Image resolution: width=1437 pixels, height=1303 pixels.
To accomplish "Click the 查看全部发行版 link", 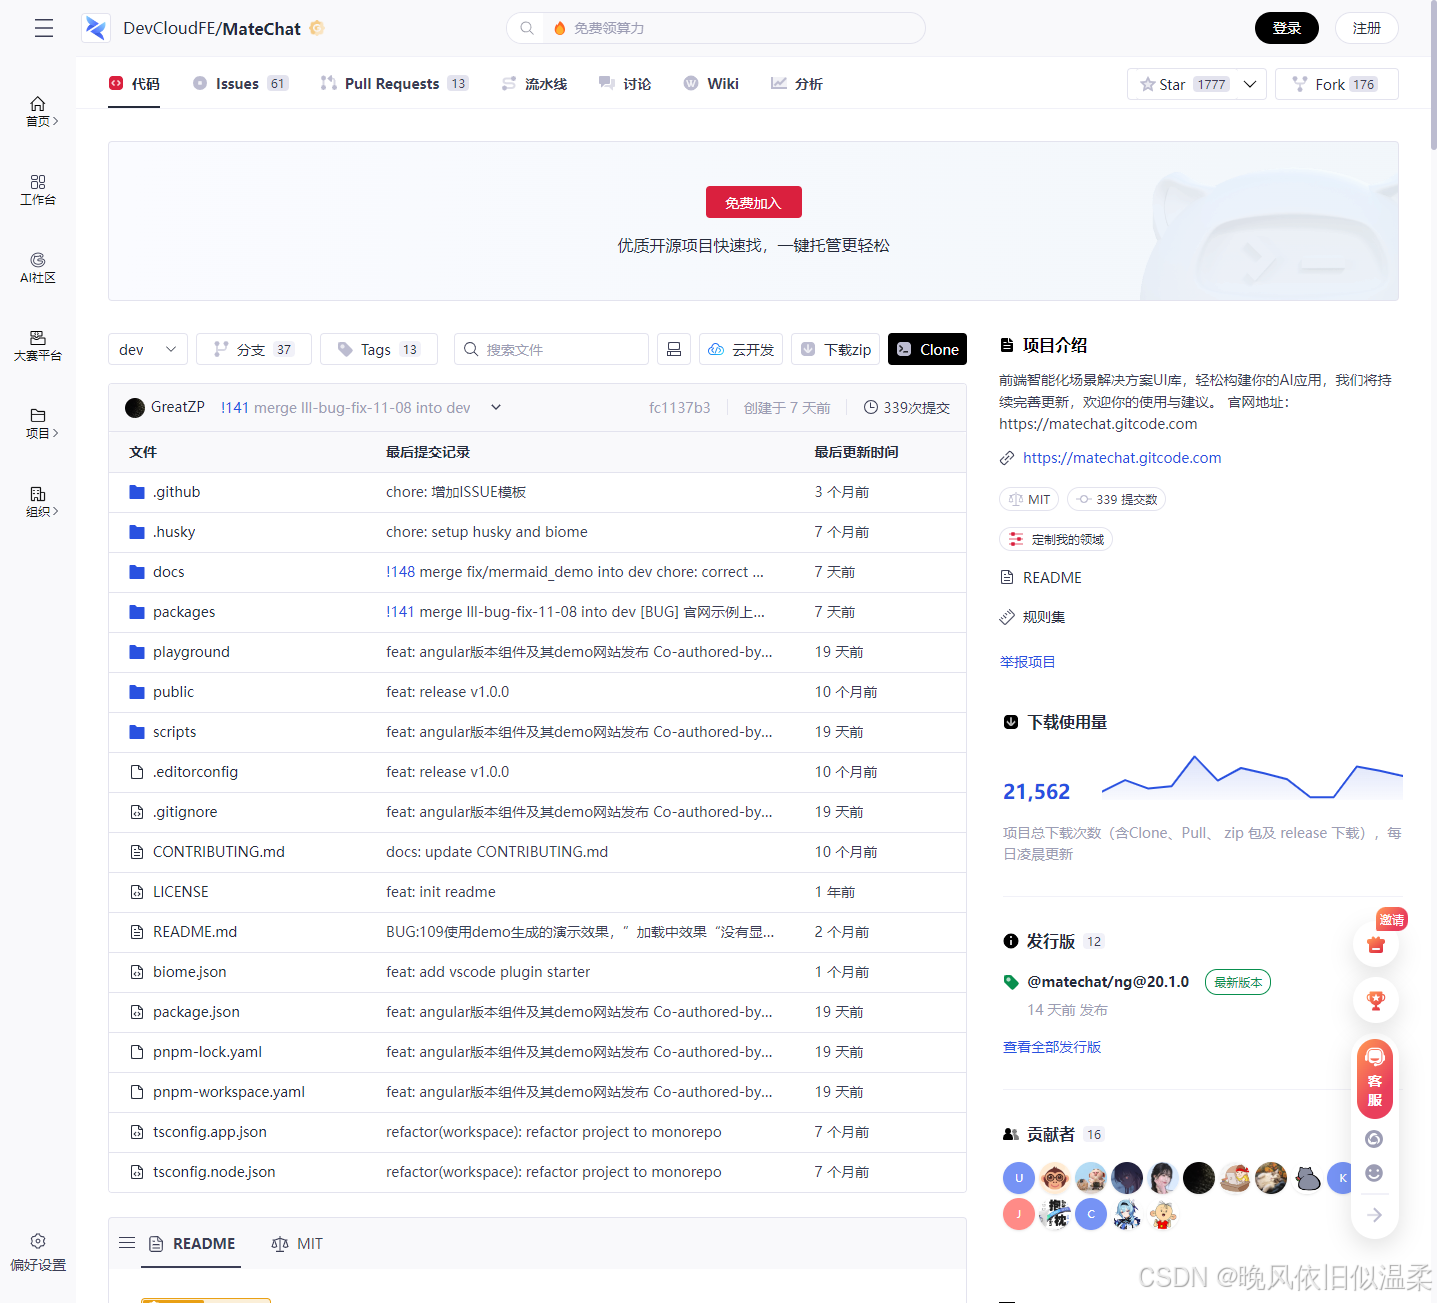I will tap(1052, 1047).
